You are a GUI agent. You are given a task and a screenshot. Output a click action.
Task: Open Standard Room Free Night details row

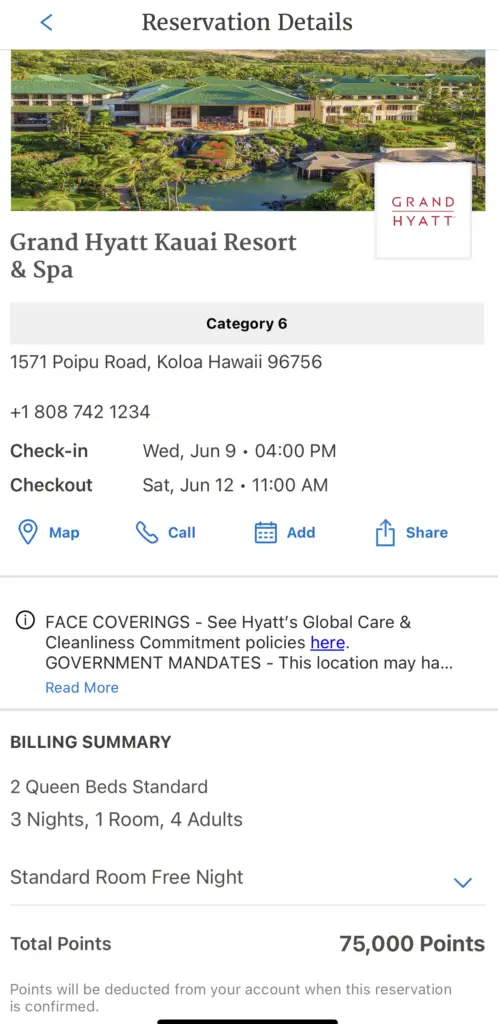pos(248,877)
